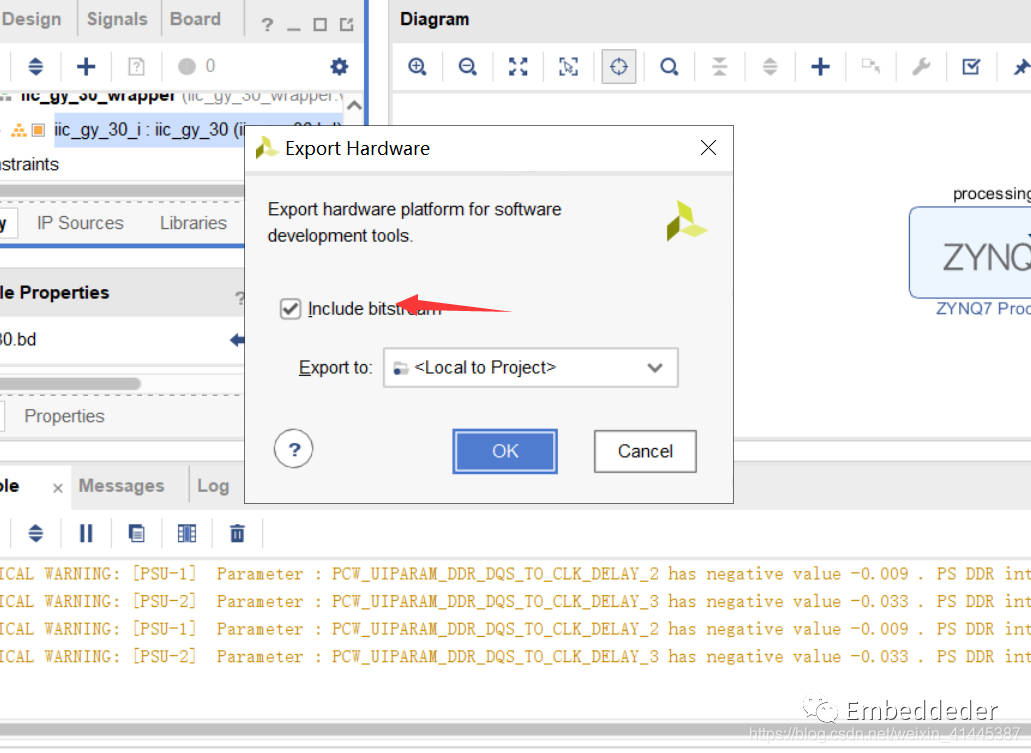Switch to the IP Sources tab

coord(80,223)
